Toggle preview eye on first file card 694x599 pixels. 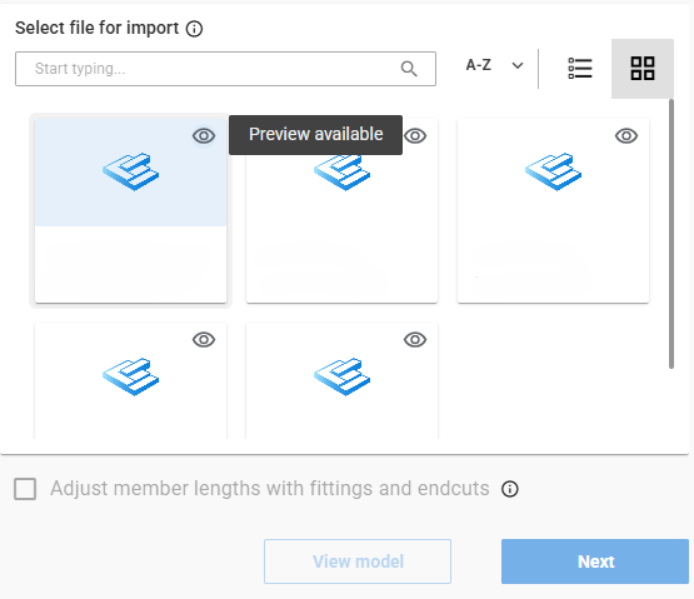coord(204,136)
